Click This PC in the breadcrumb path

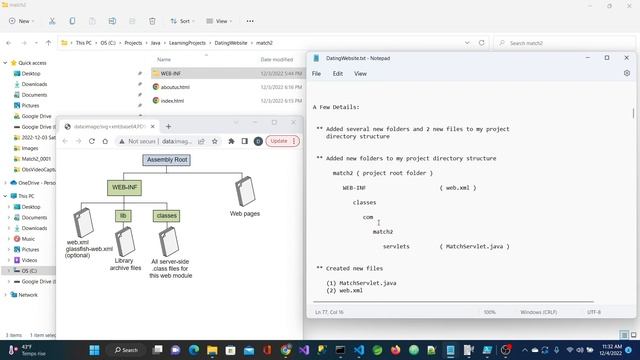point(84,43)
